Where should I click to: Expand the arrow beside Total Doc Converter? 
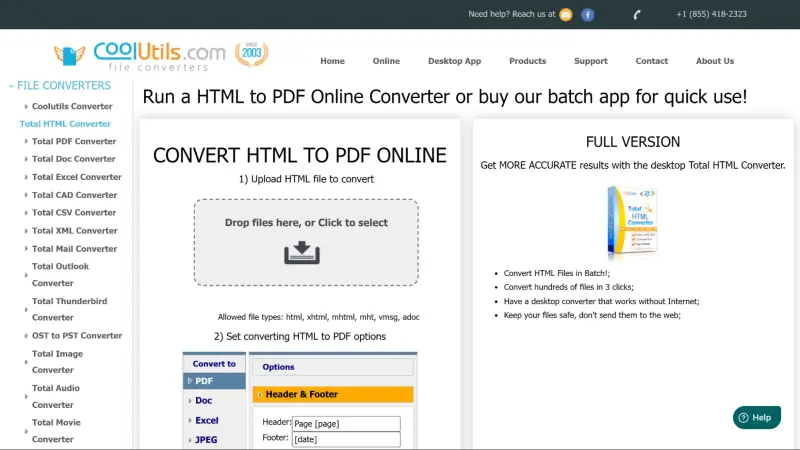(26, 159)
